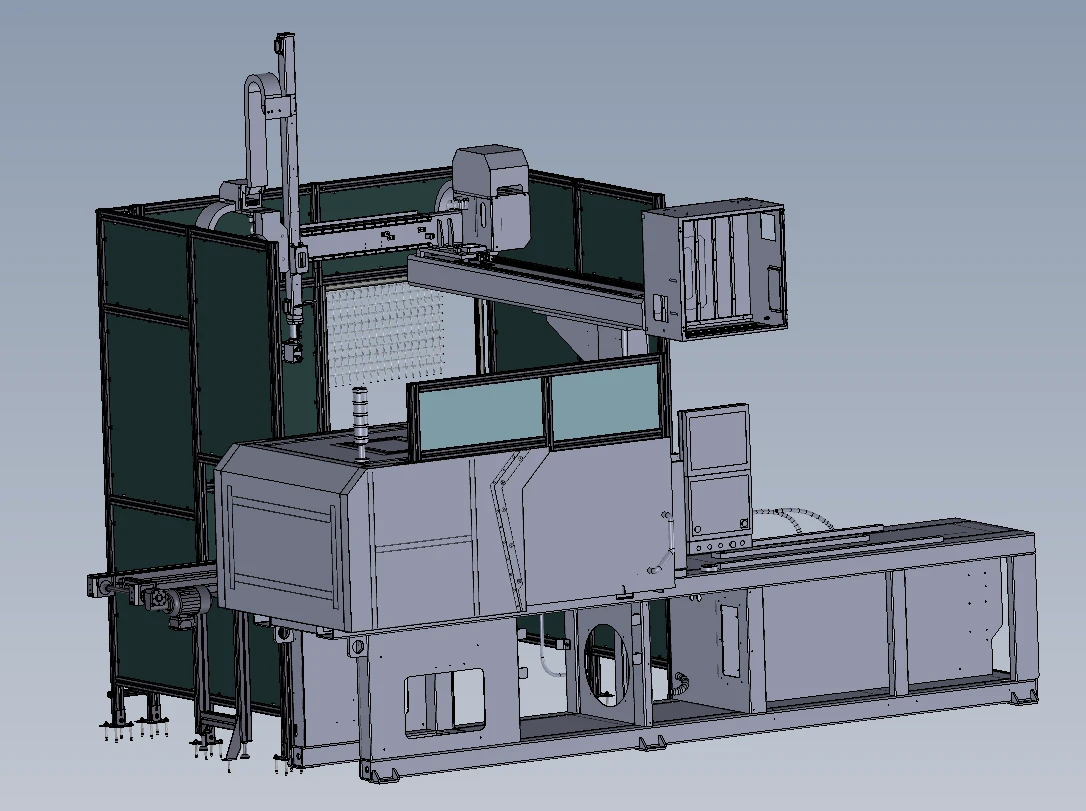Screen dimensions: 1086x811
Task: Select the tall vertical Z-axis robot arm column
Action: tap(290, 173)
